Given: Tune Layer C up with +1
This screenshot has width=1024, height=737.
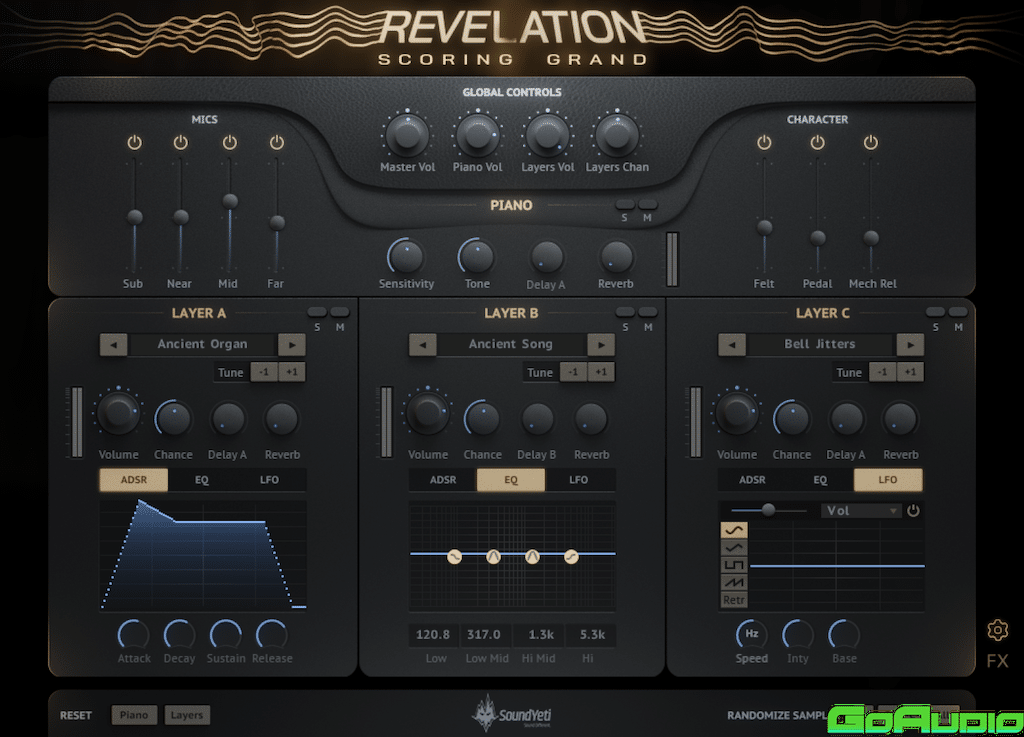Looking at the screenshot, I should [910, 372].
